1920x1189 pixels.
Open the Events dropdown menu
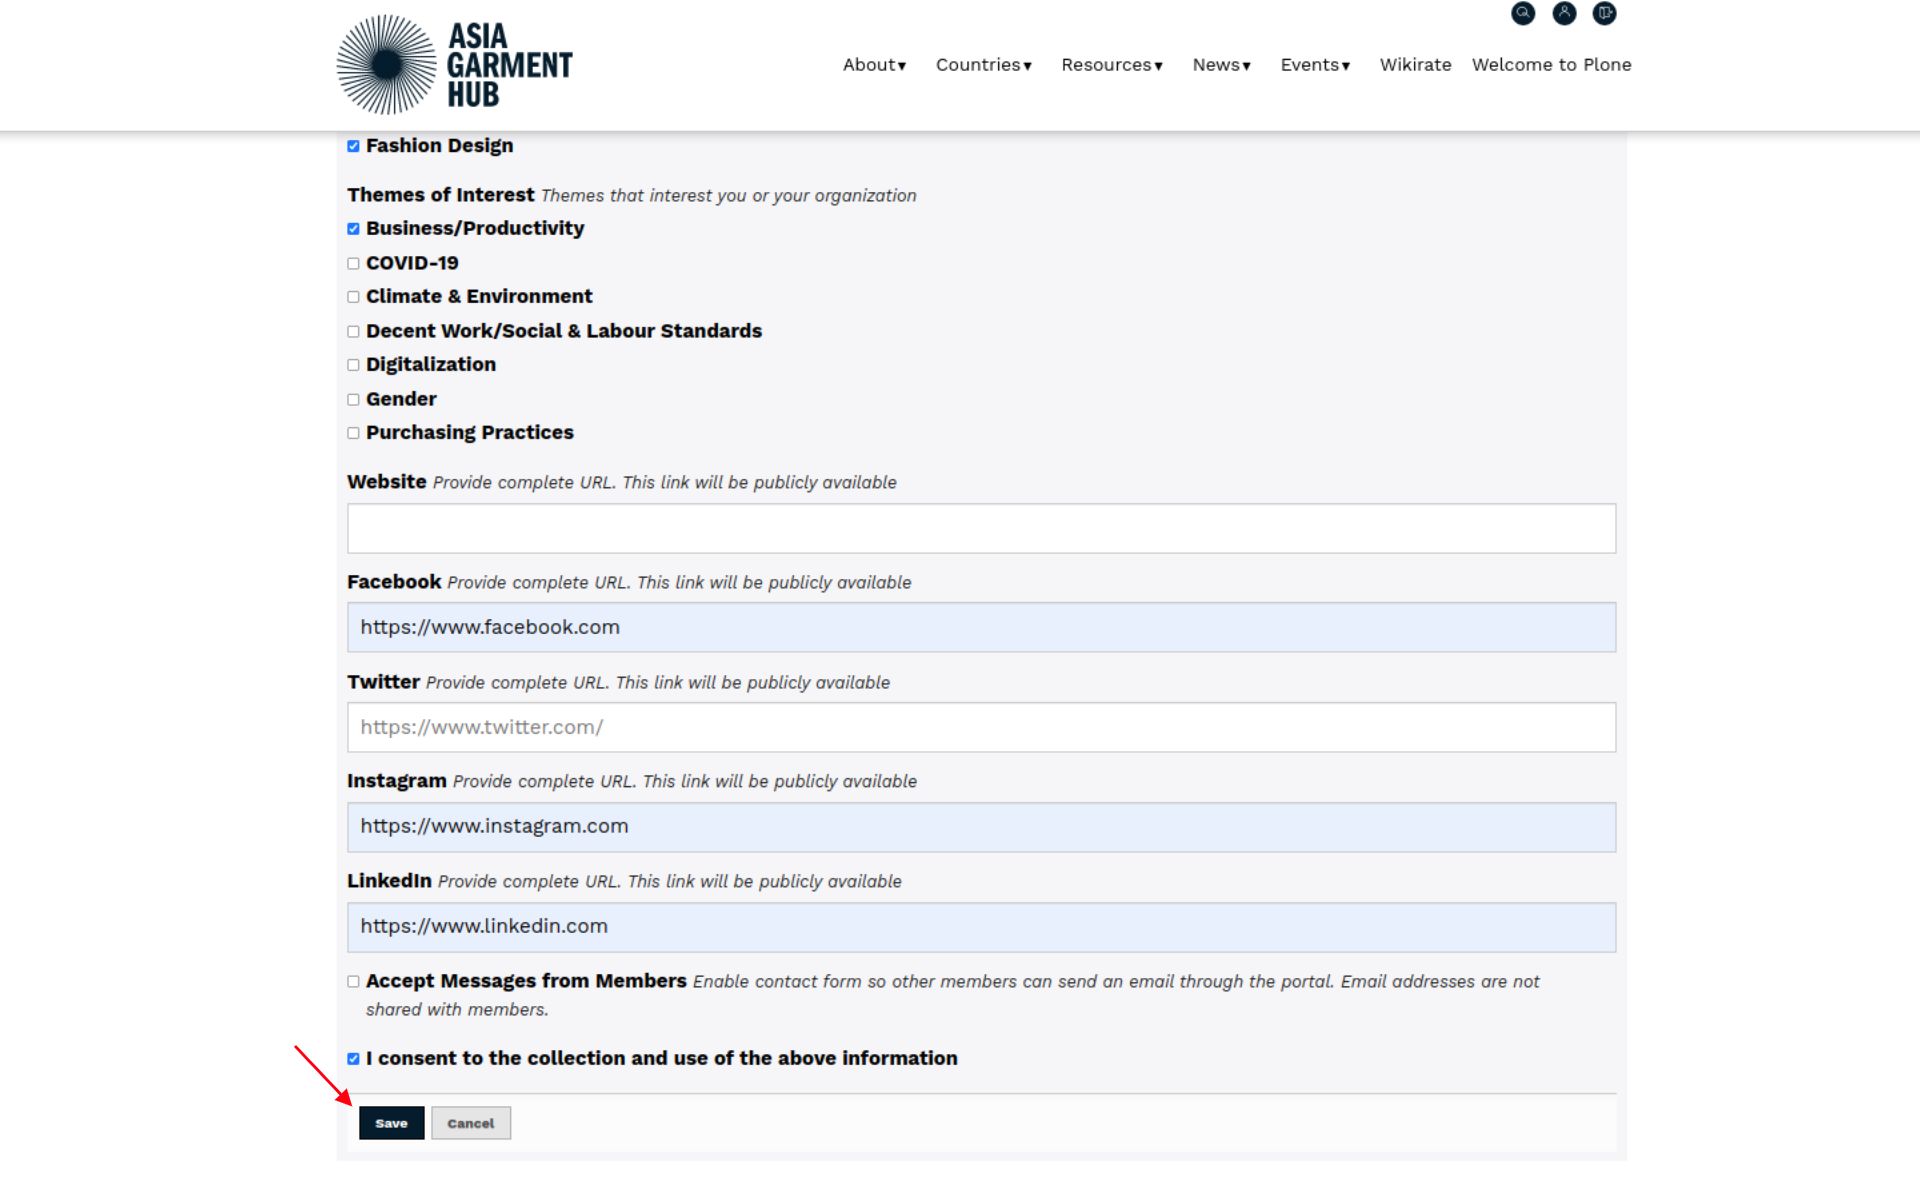[1315, 65]
